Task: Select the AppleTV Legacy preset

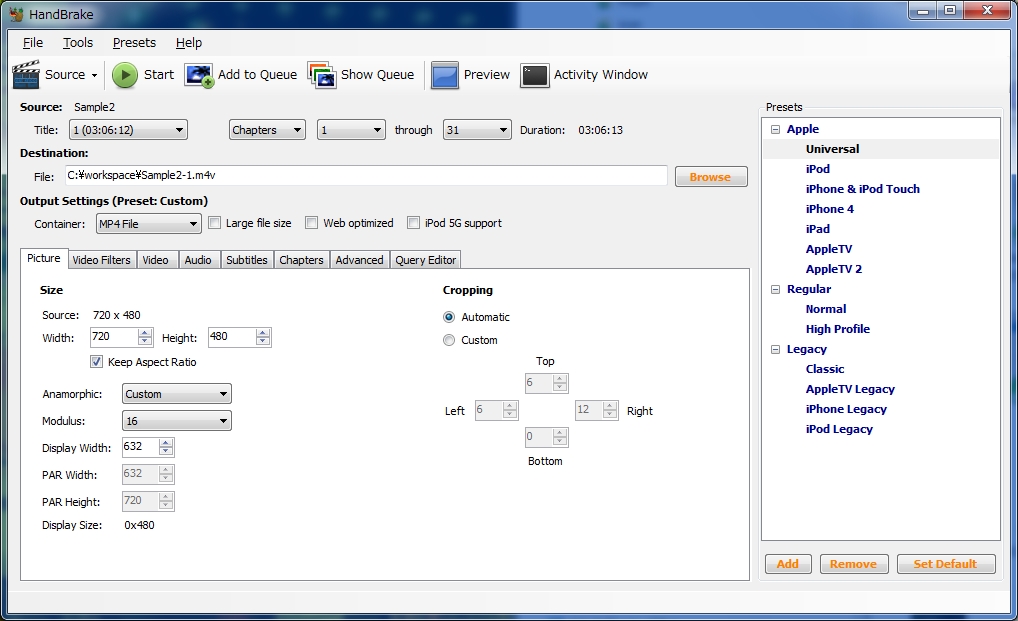Action: tap(850, 389)
